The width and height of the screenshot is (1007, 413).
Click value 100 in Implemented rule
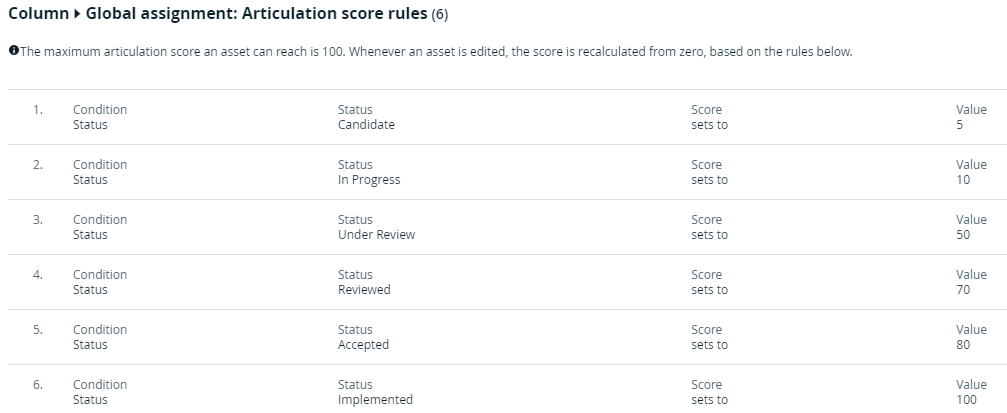click(x=966, y=400)
